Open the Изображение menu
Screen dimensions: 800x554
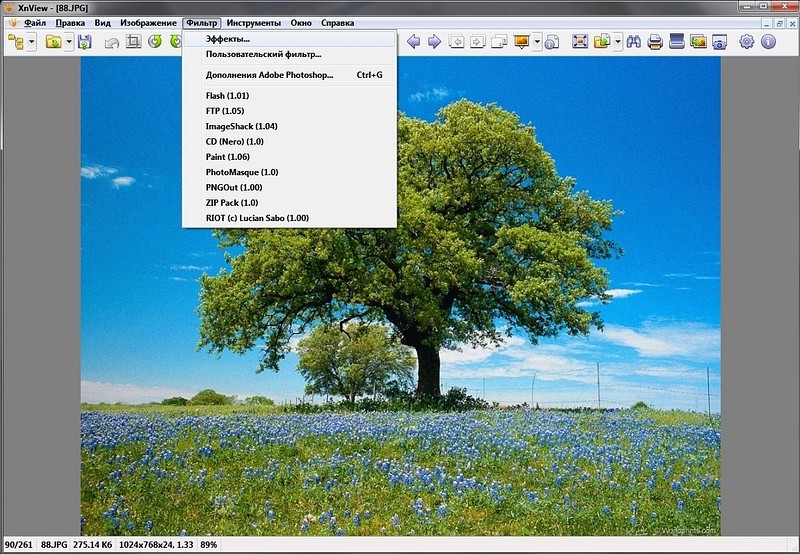(x=148, y=22)
